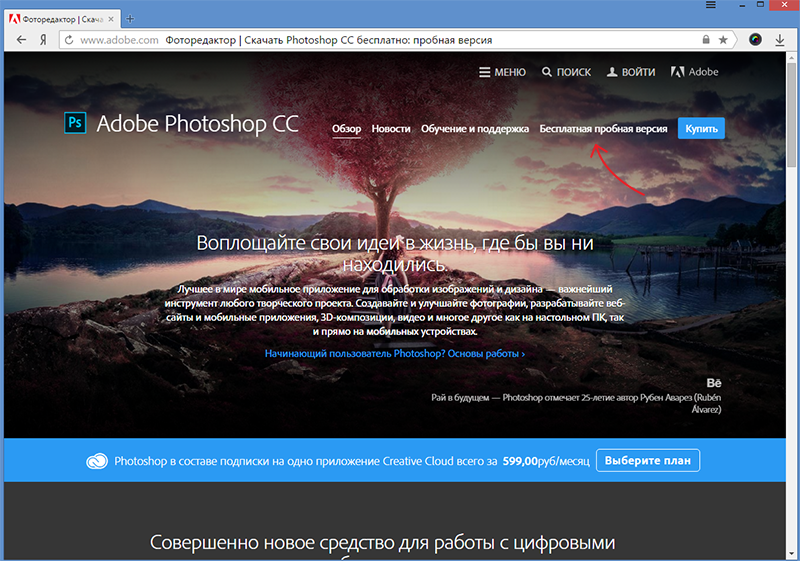
Task: Open Yandex home via the Я icon
Action: [x=43, y=40]
